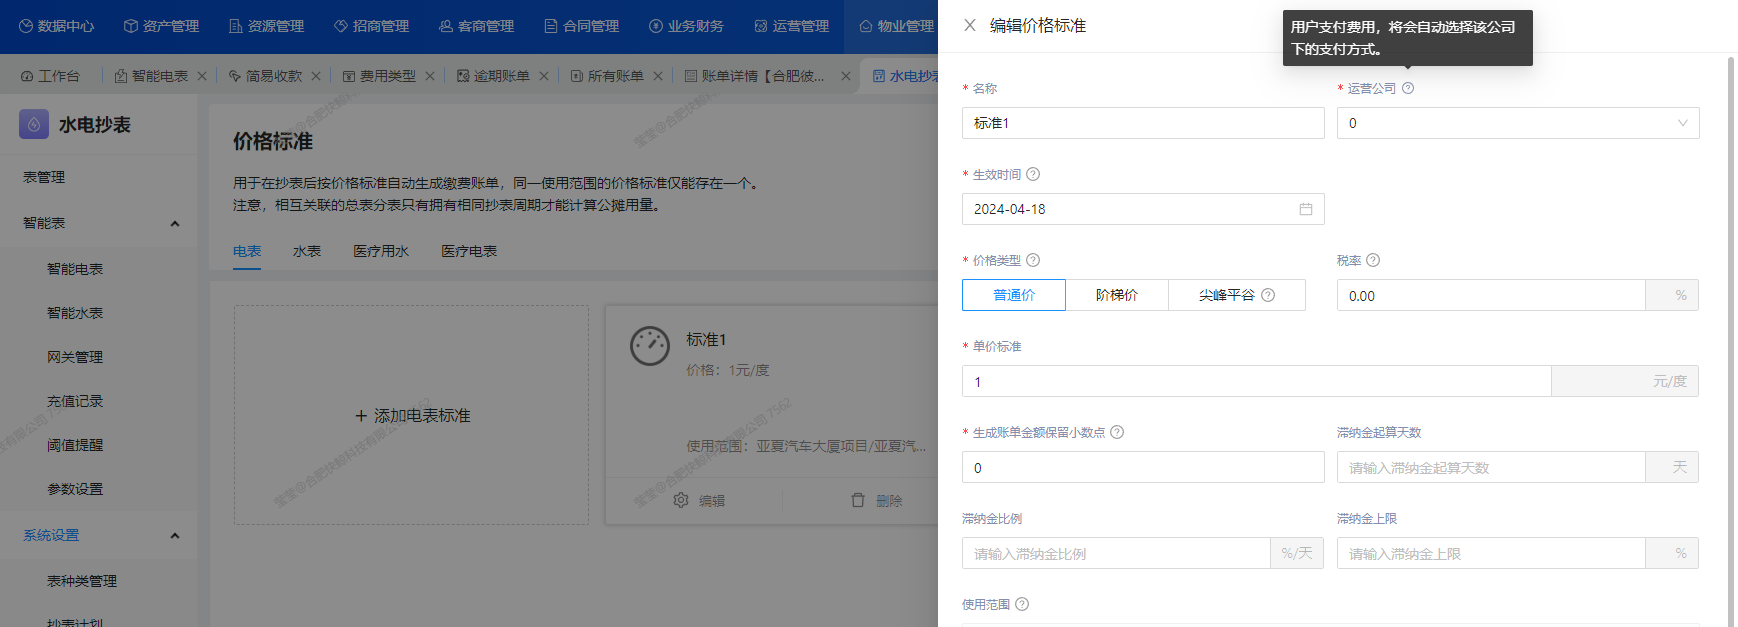Close the 所有账单 tab
This screenshot has width=1738, height=627.
pyautogui.click(x=658, y=76)
